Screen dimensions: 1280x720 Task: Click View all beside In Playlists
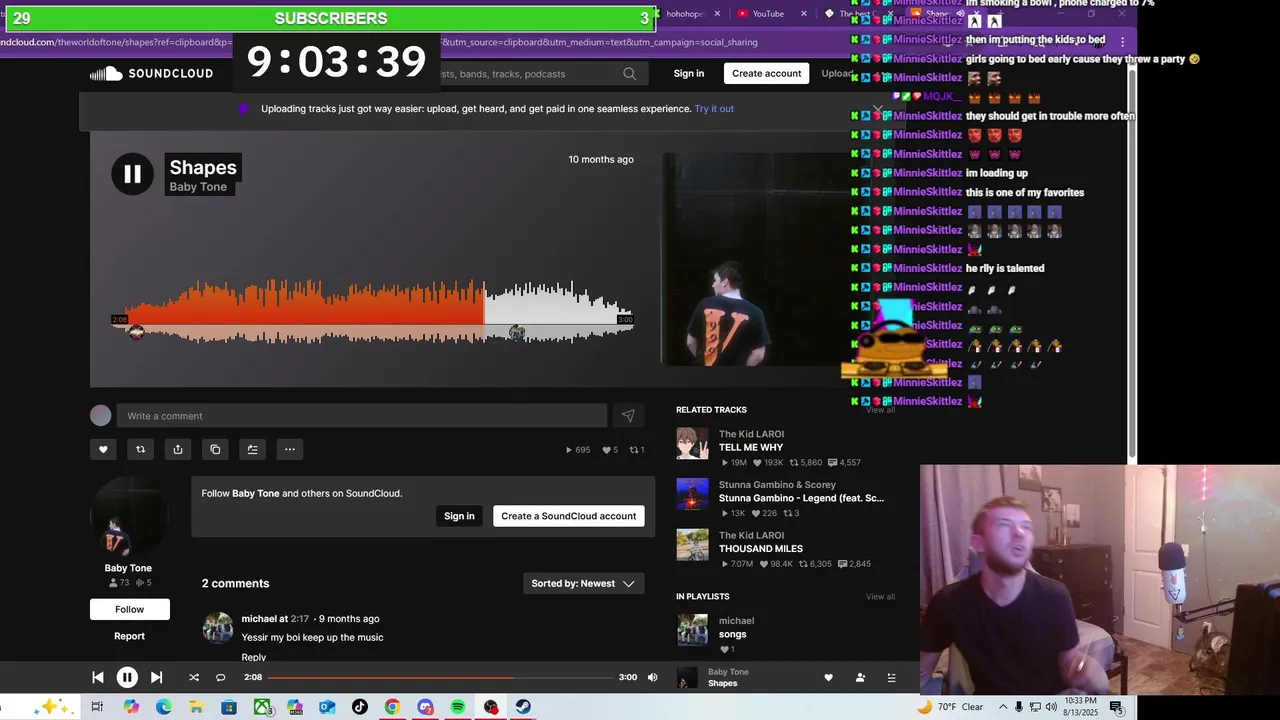click(880, 597)
